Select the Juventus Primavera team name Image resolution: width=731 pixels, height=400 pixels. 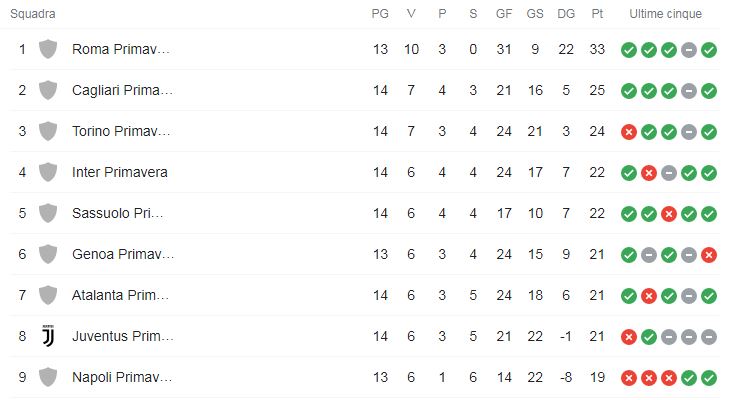(x=122, y=337)
